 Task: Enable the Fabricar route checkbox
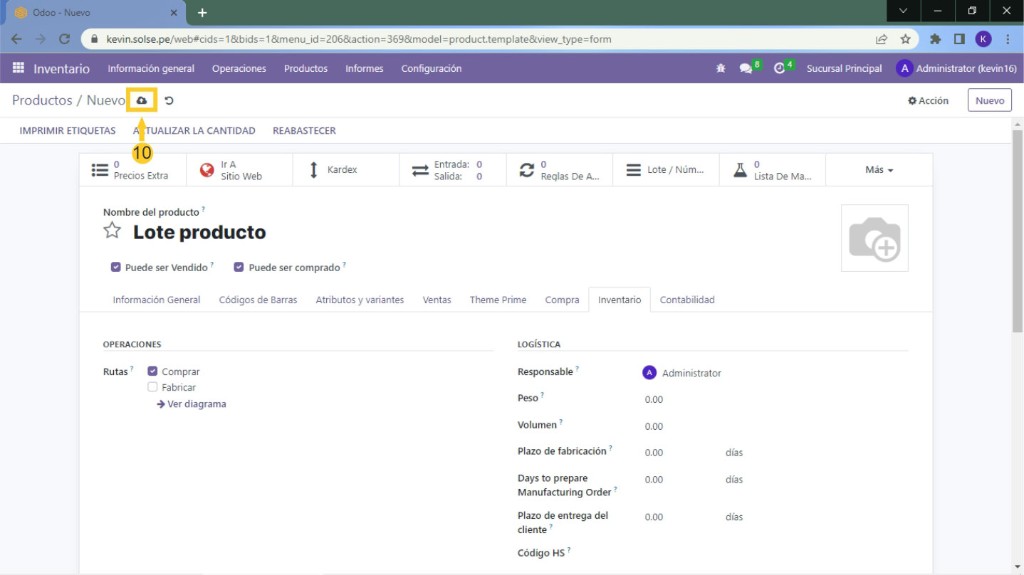(x=152, y=387)
